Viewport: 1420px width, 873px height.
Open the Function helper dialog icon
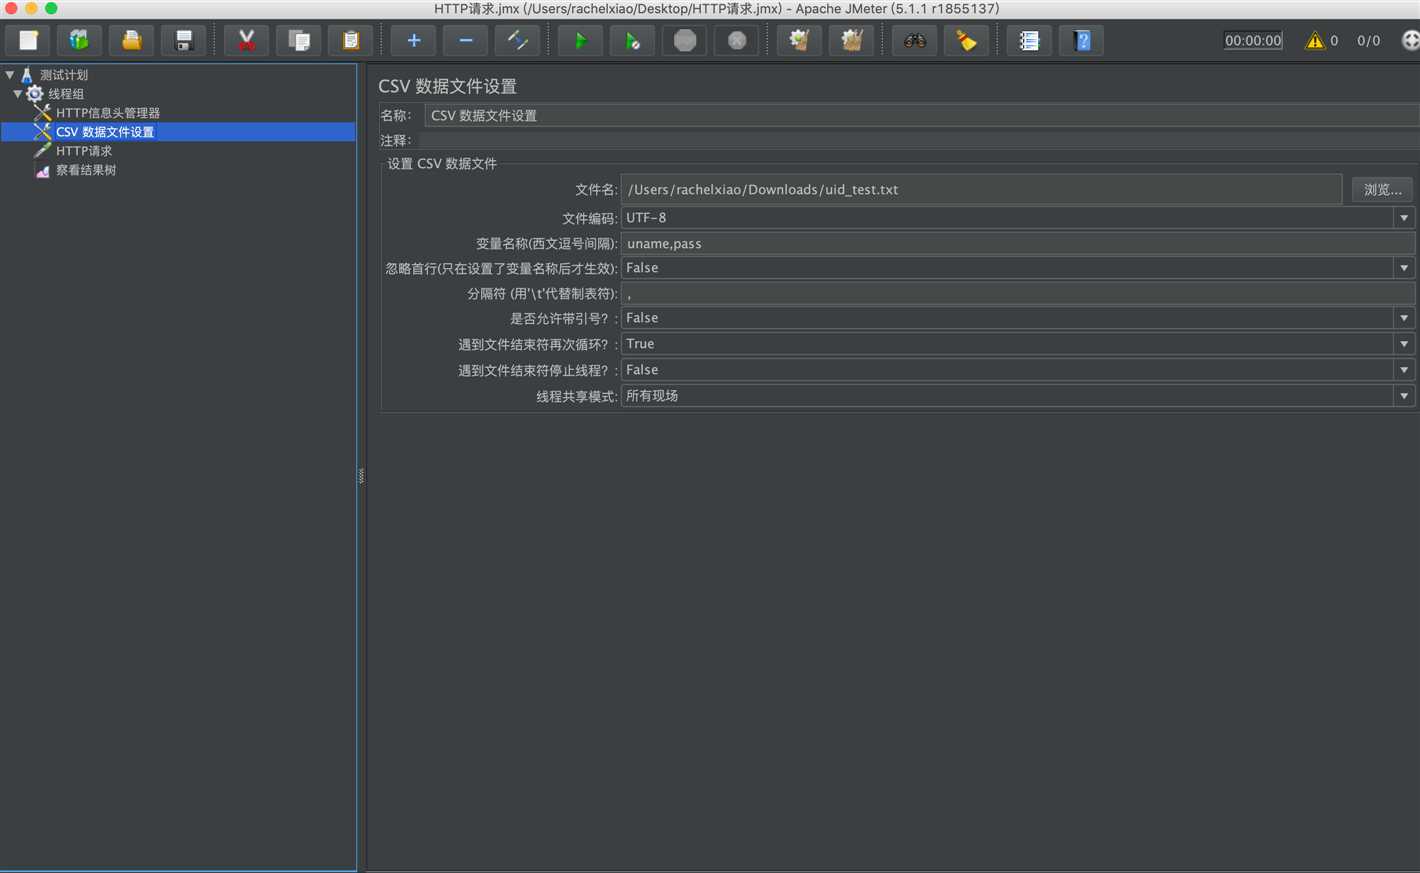point(1029,41)
